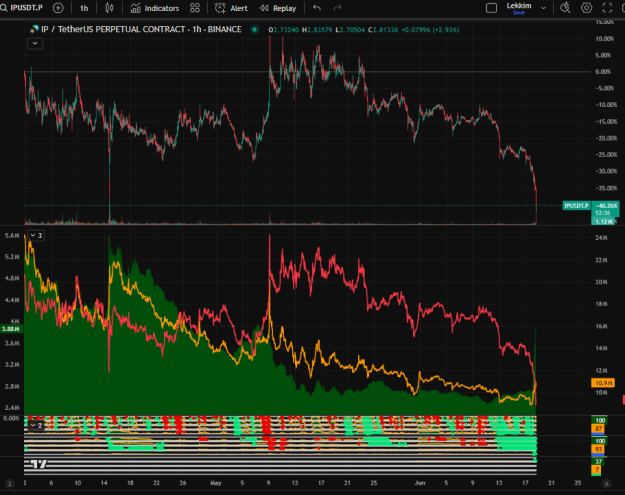Toggle market status green dot
Screen dimensions: 625x495
[x=254, y=29]
